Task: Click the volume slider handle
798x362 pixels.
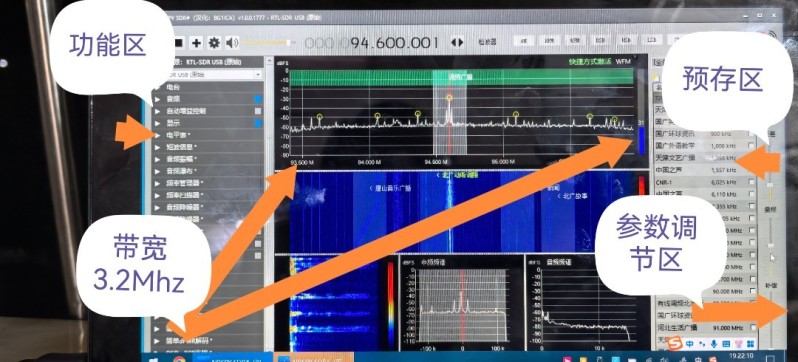Action: (288, 43)
